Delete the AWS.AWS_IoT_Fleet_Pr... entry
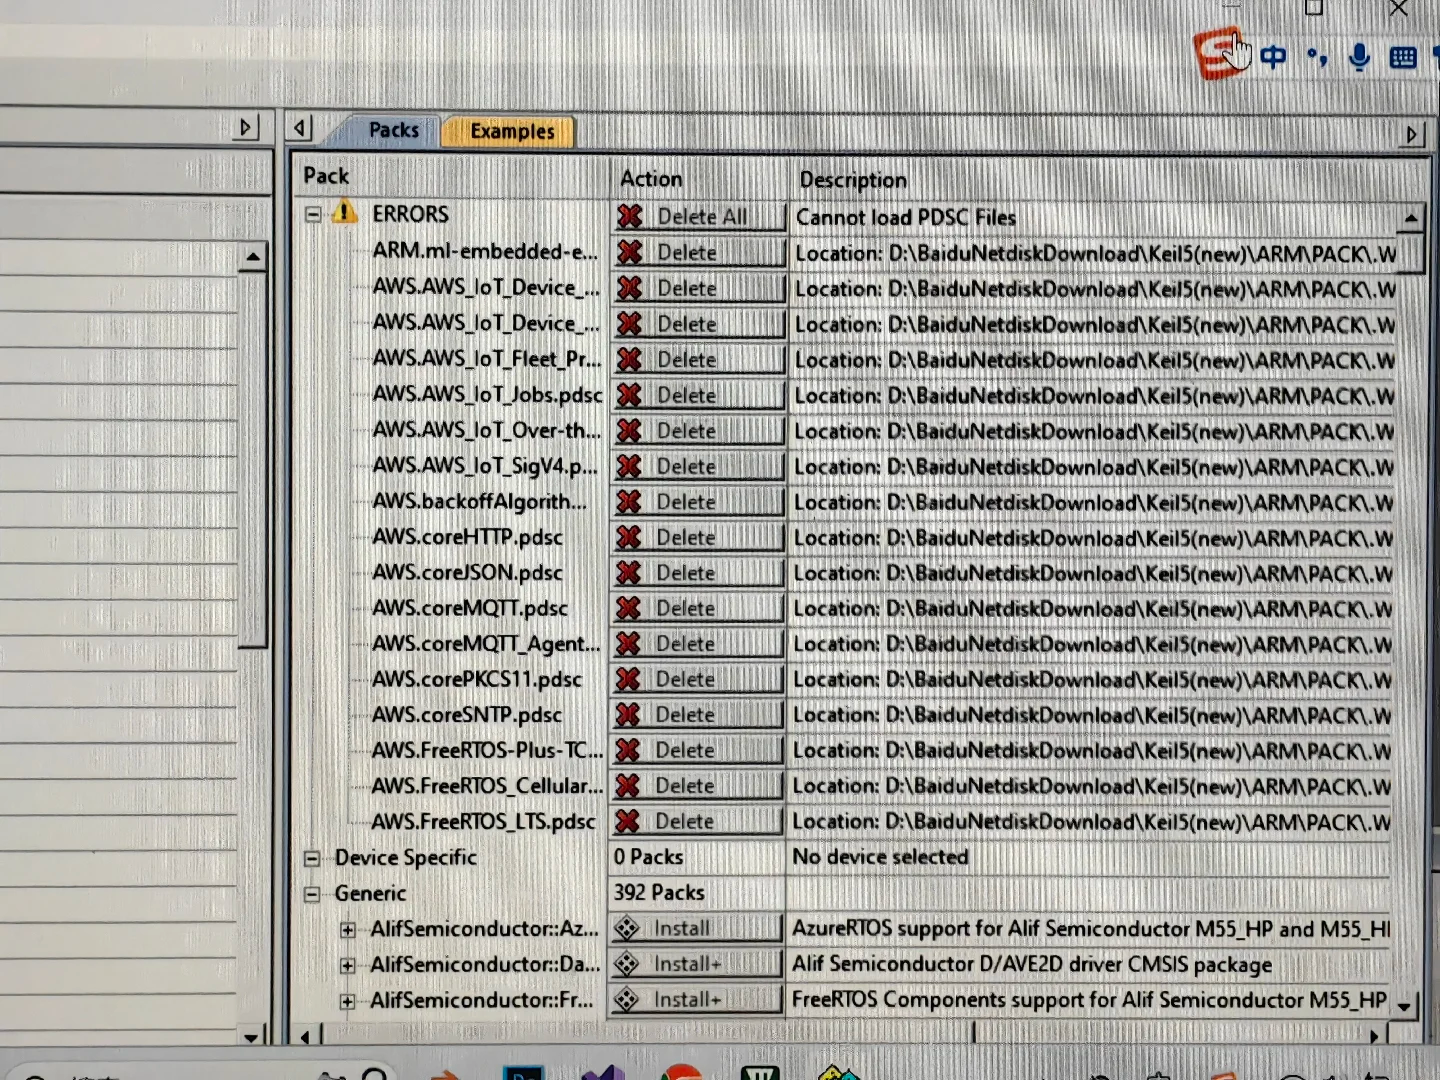 (x=698, y=359)
